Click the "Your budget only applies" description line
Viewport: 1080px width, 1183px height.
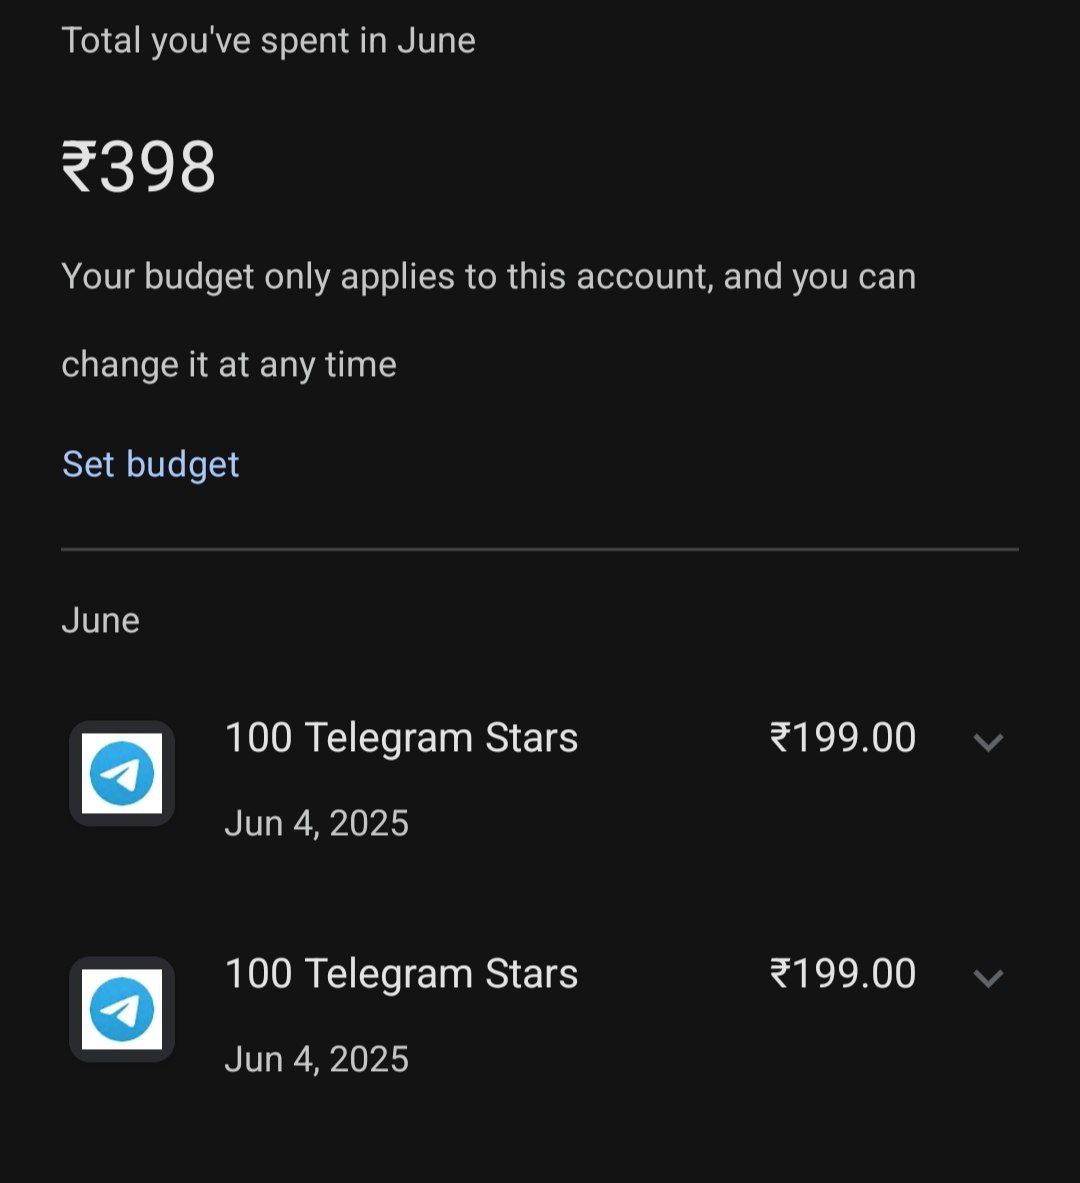[488, 277]
